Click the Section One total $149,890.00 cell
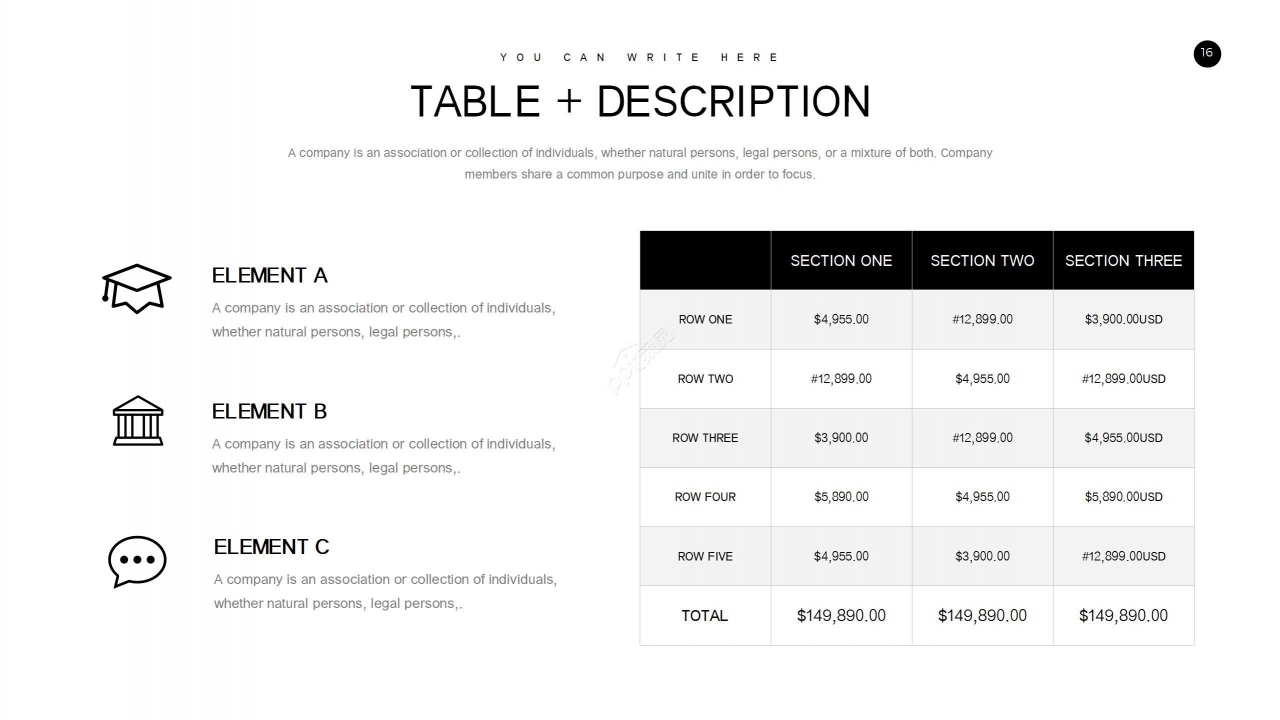This screenshot has width=1280, height=720. 841,616
